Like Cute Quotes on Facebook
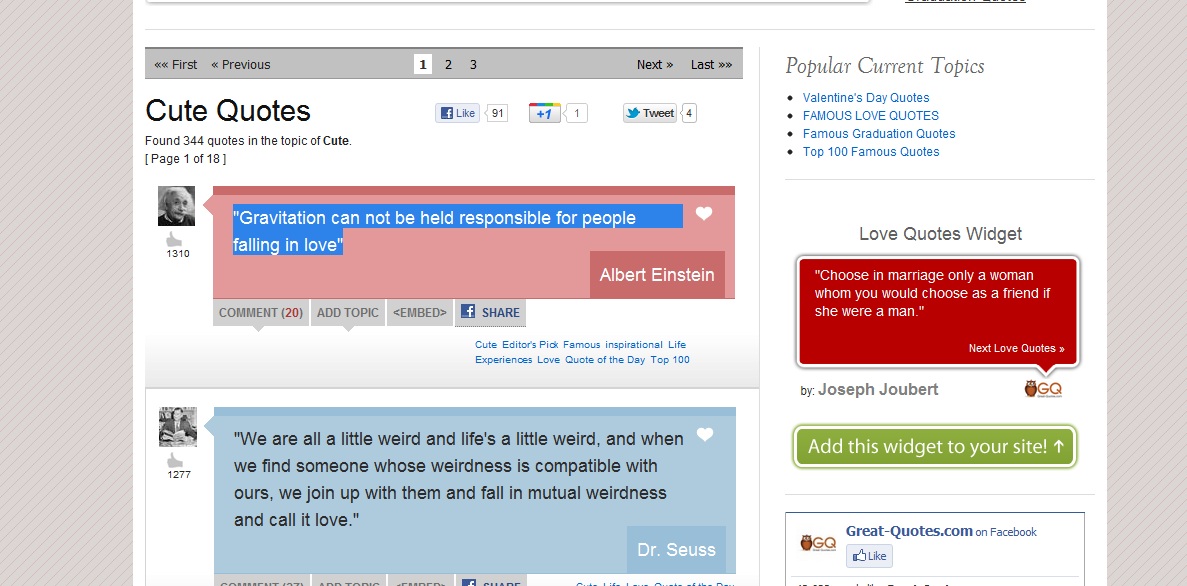1187x586 pixels. [x=457, y=113]
